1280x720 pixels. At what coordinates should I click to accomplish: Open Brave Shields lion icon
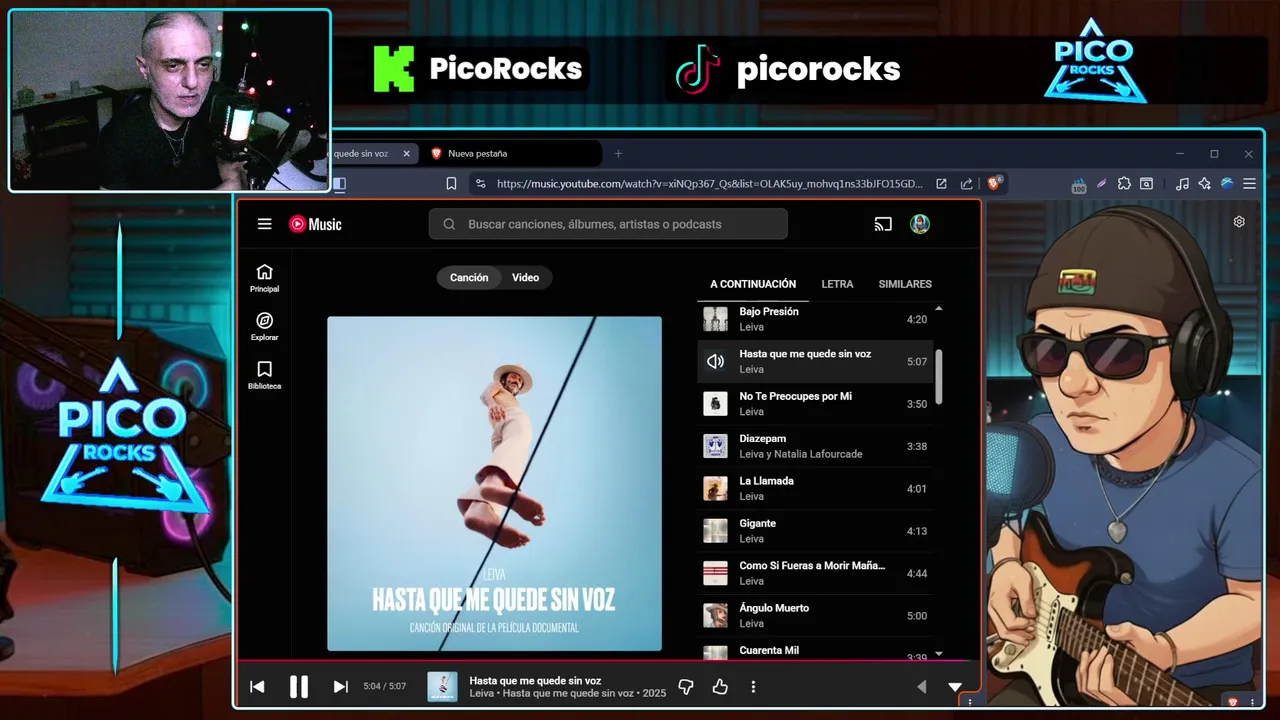[x=994, y=183]
